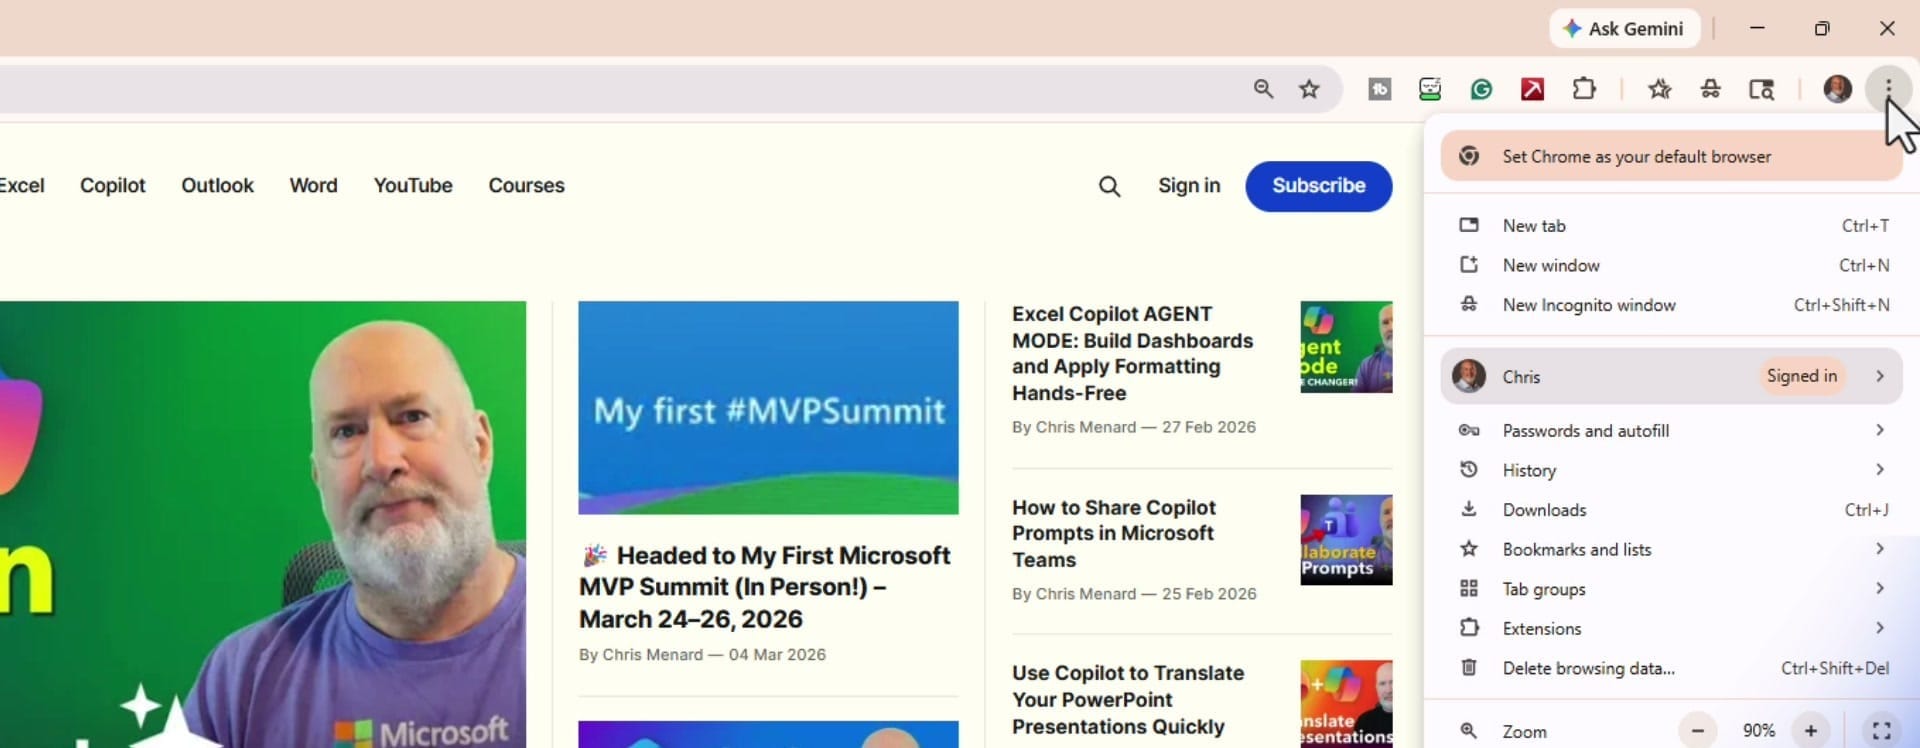Viewport: 1920px width, 748px height.
Task: Go to the YouTube nav link
Action: click(413, 186)
